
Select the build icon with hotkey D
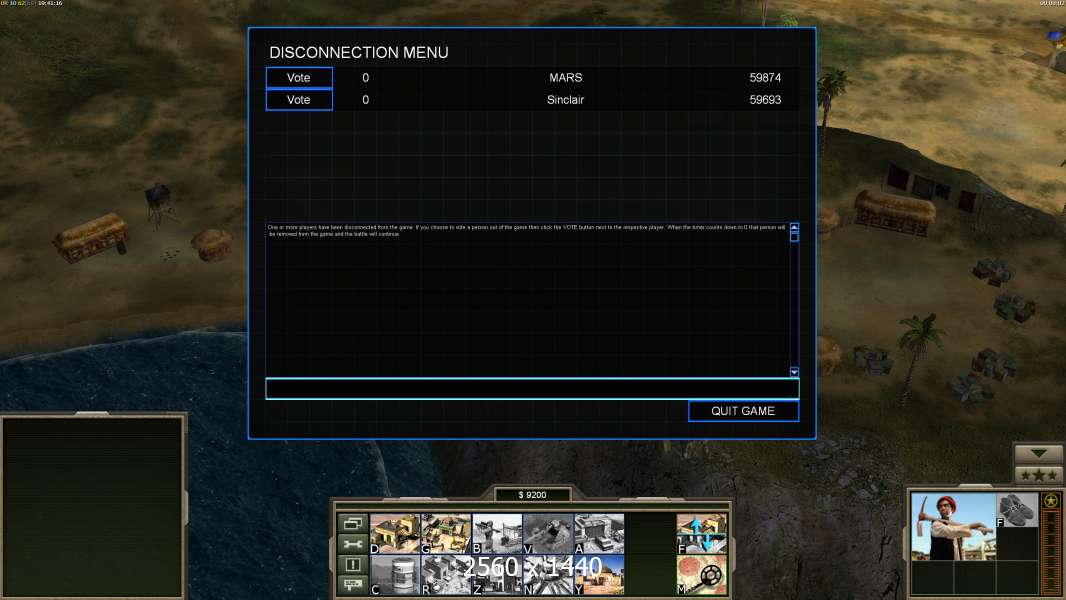coord(395,533)
